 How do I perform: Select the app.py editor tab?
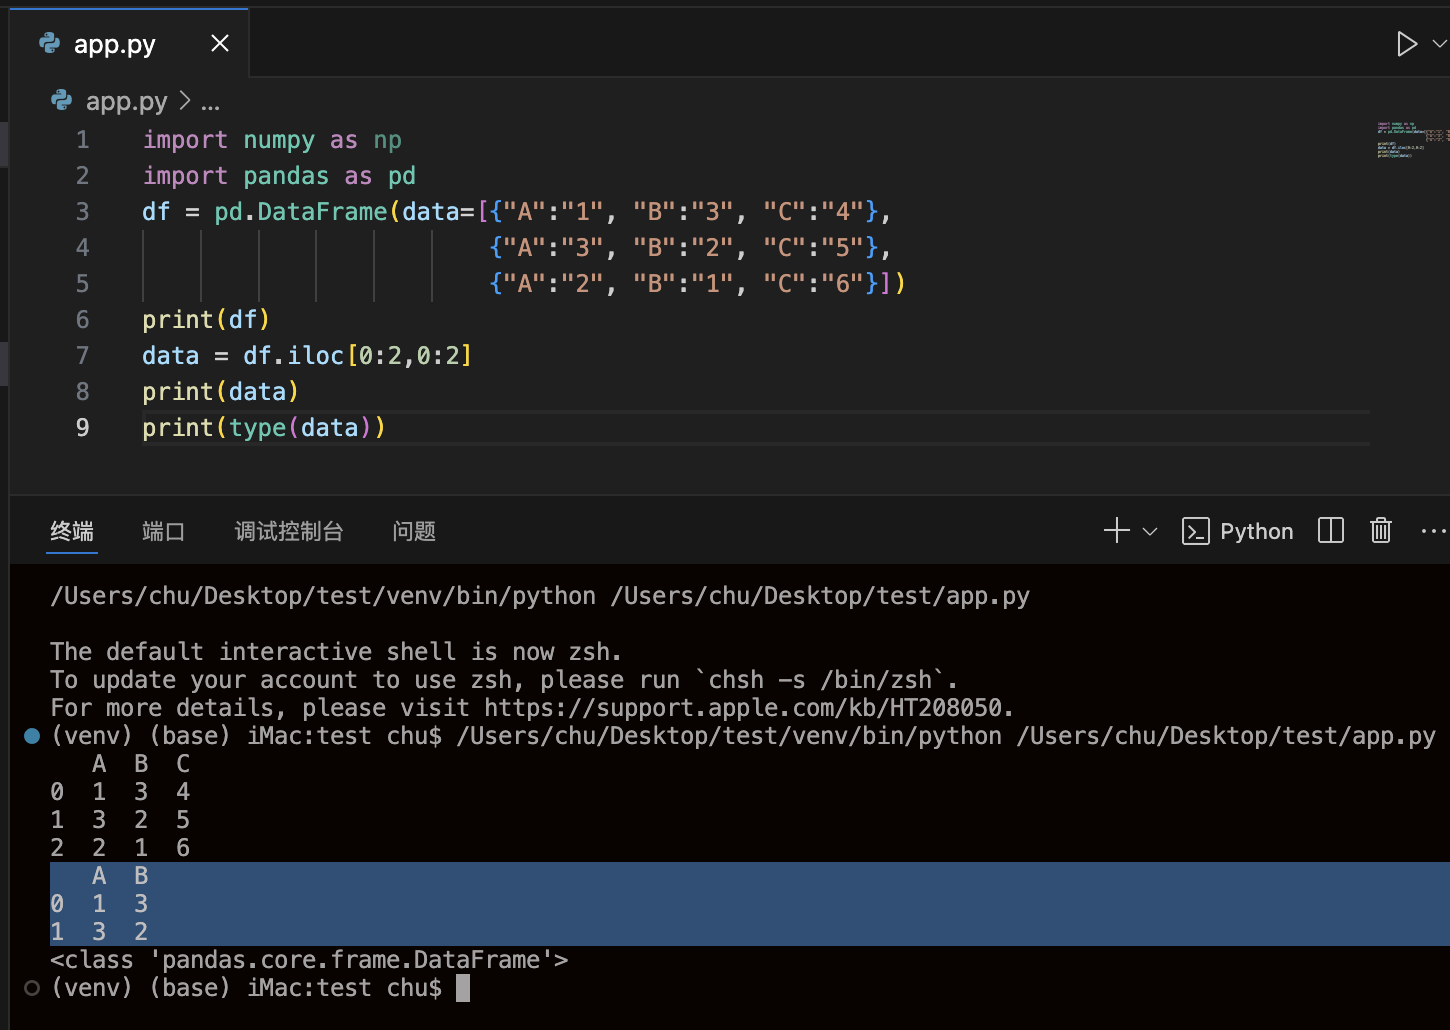114,44
